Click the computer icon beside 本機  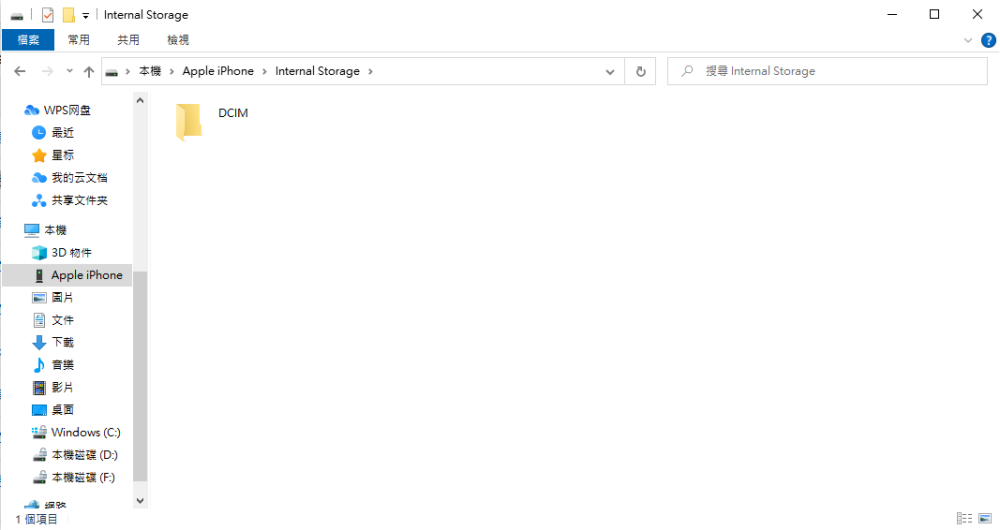[x=31, y=230]
